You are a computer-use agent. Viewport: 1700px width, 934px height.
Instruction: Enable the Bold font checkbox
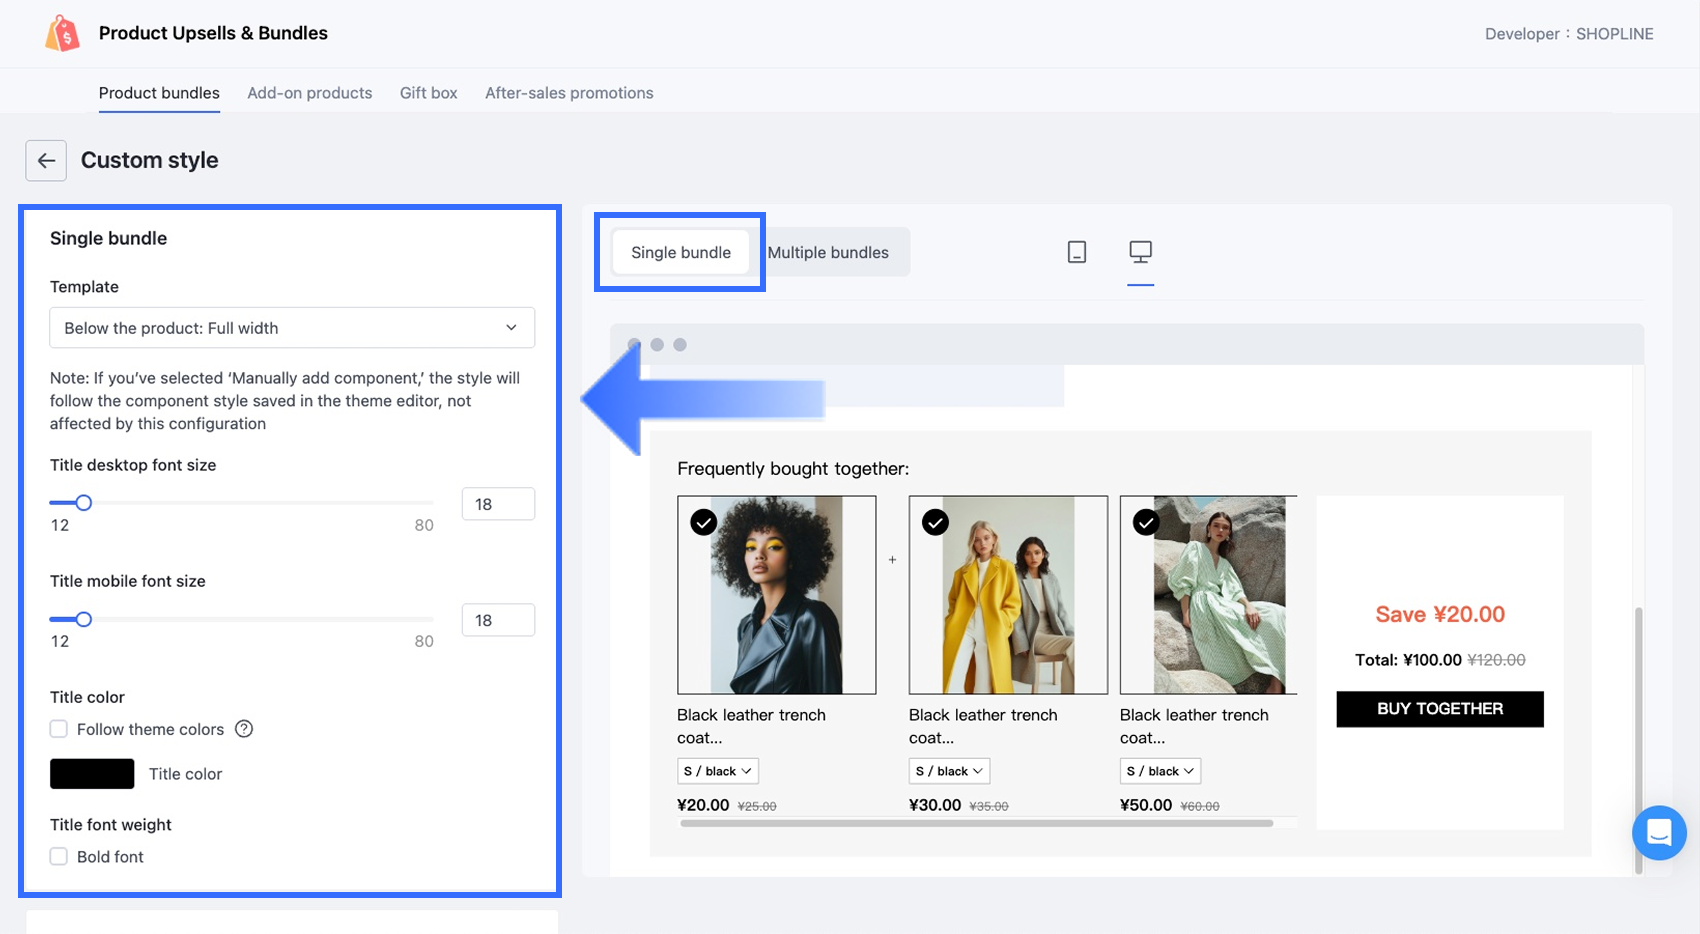[59, 857]
